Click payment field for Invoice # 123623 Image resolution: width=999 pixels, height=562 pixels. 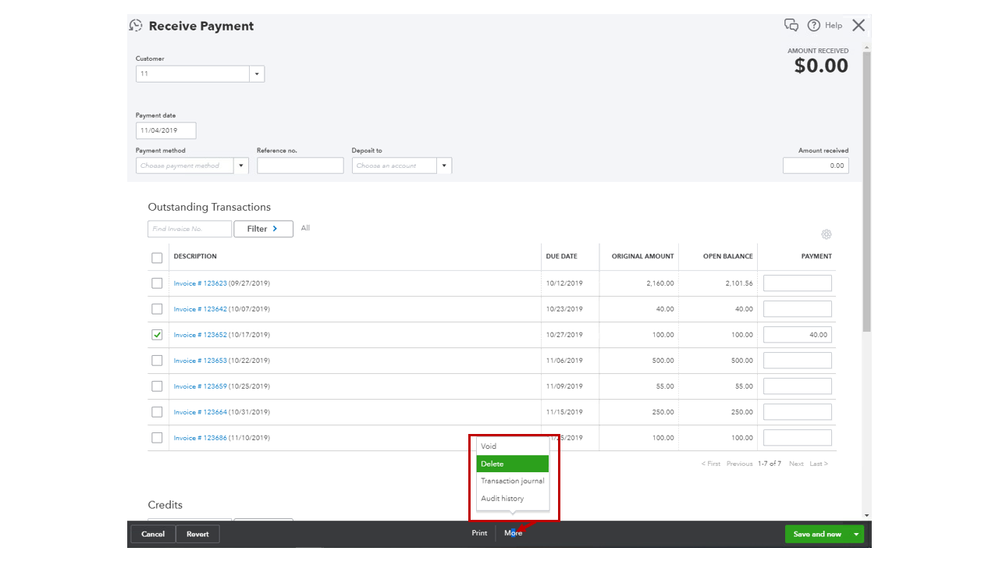click(x=797, y=284)
